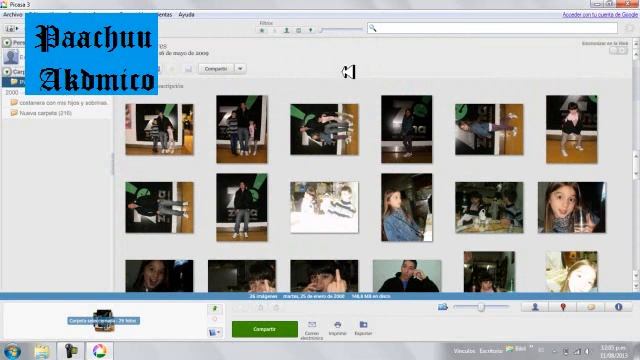Image resolution: width=640 pixels, height=360 pixels.
Task: Click the camcorder app icon in the taskbar
Action: (71, 351)
